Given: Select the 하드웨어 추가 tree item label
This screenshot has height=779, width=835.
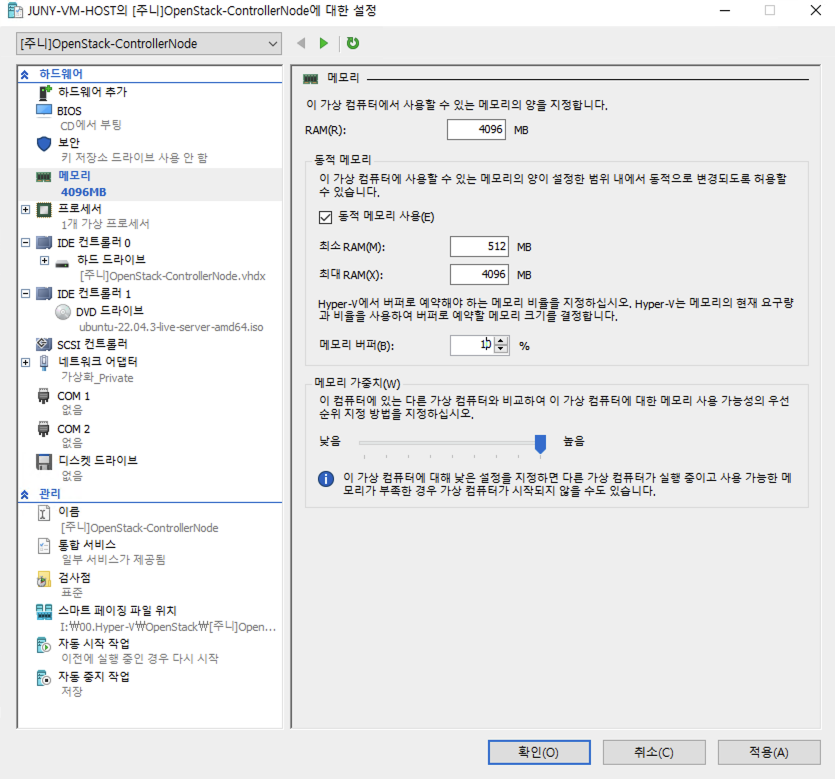Looking at the screenshot, I should tap(93, 92).
